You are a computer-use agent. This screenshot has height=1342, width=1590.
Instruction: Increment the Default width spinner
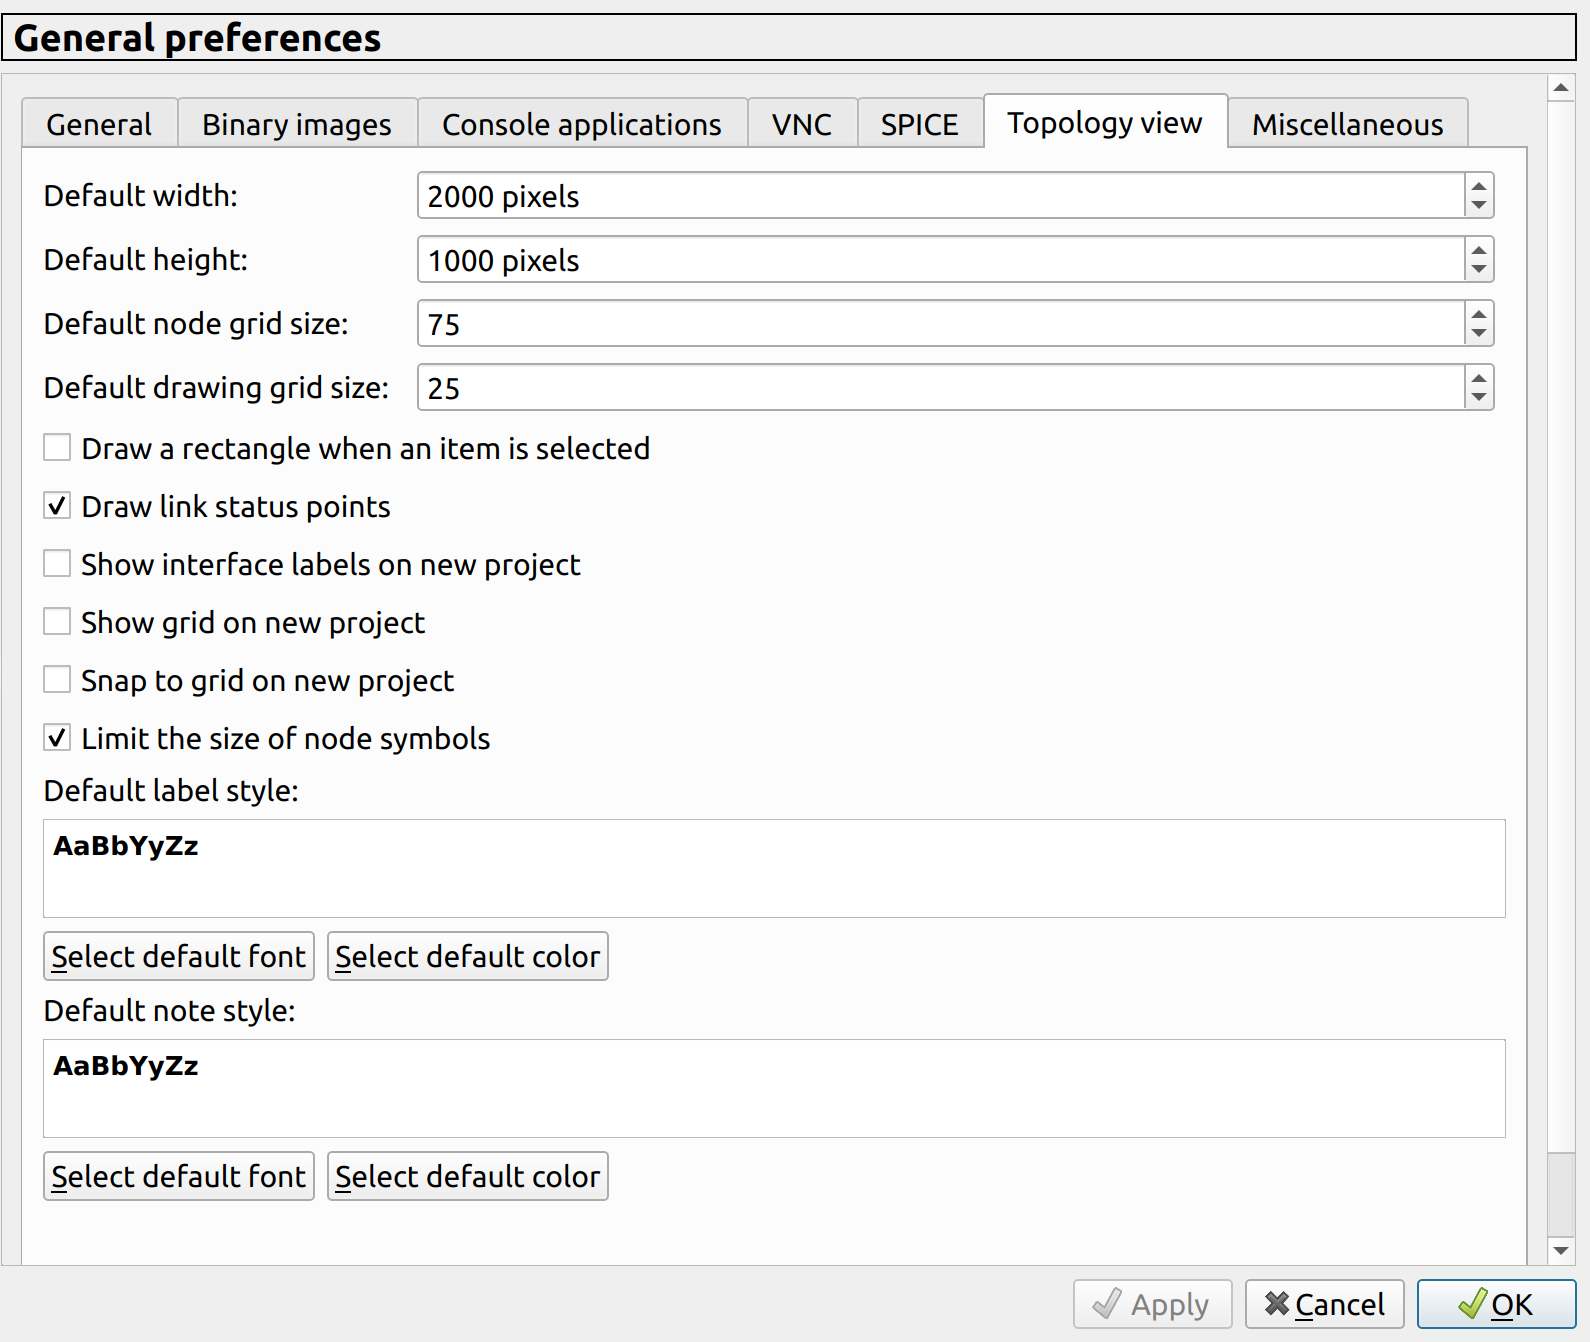[x=1479, y=188]
